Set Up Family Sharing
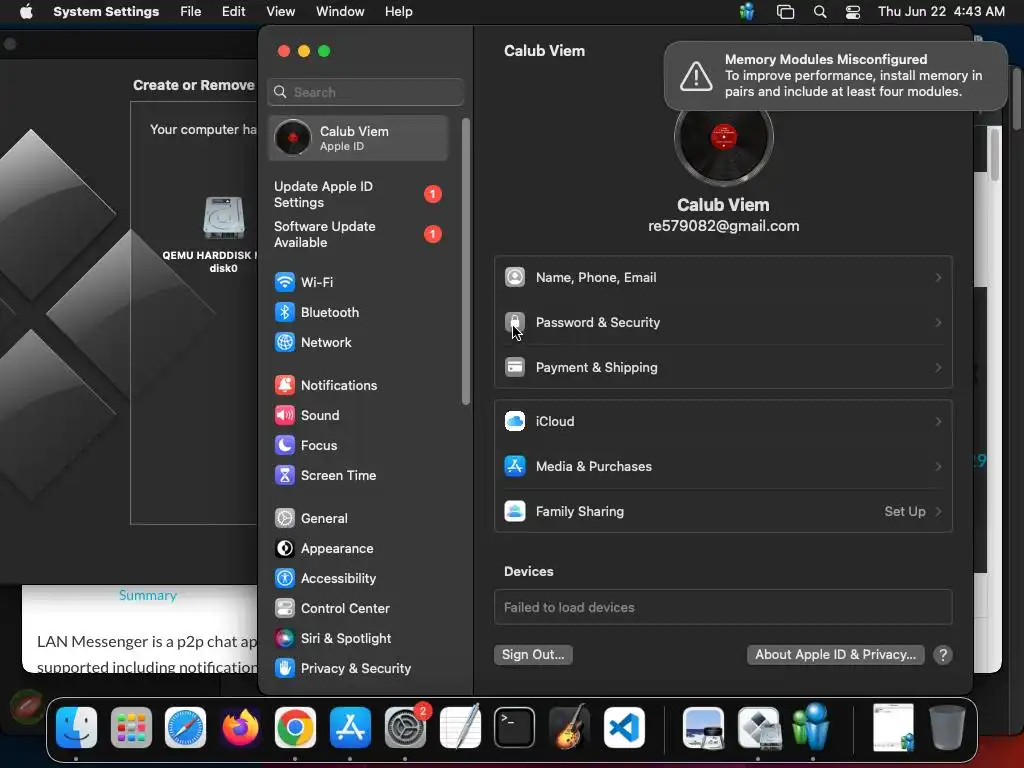 (723, 511)
